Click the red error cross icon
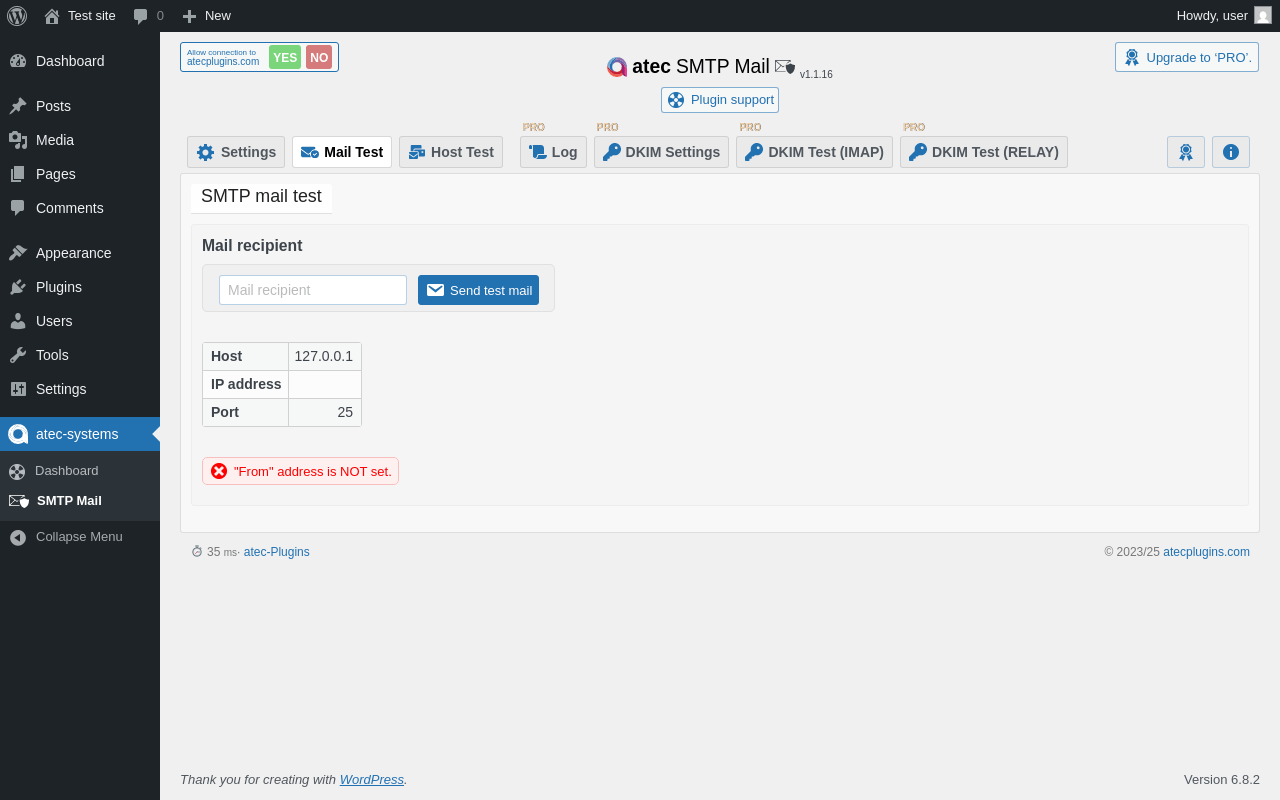 click(219, 471)
